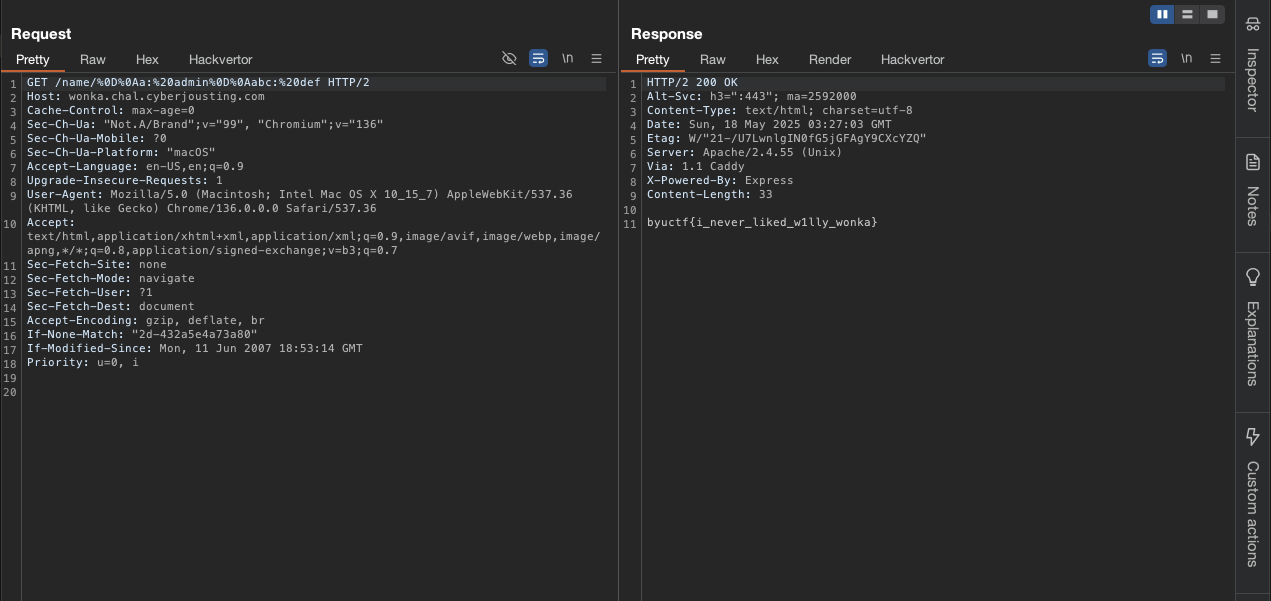Screen dimensions: 1271x601
Task: Switch Response view to Raw tab
Action: click(713, 60)
